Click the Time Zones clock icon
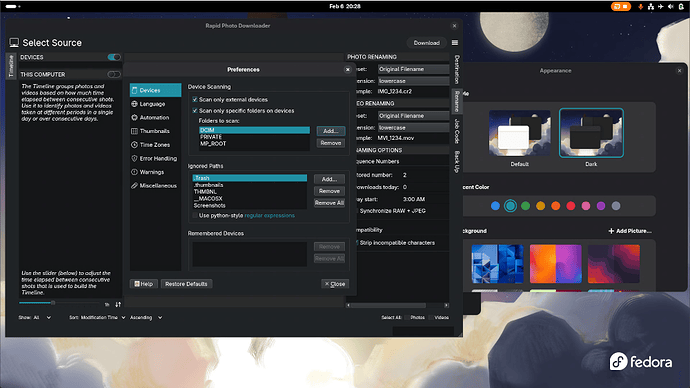 (135, 145)
